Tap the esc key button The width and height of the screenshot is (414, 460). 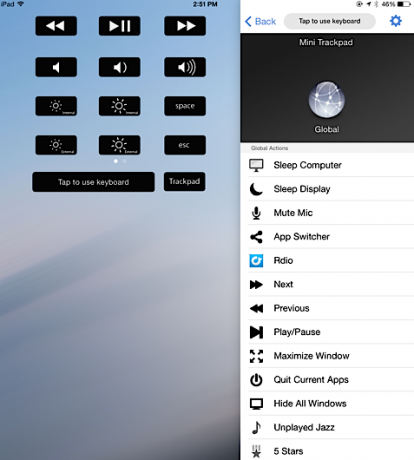(x=185, y=145)
